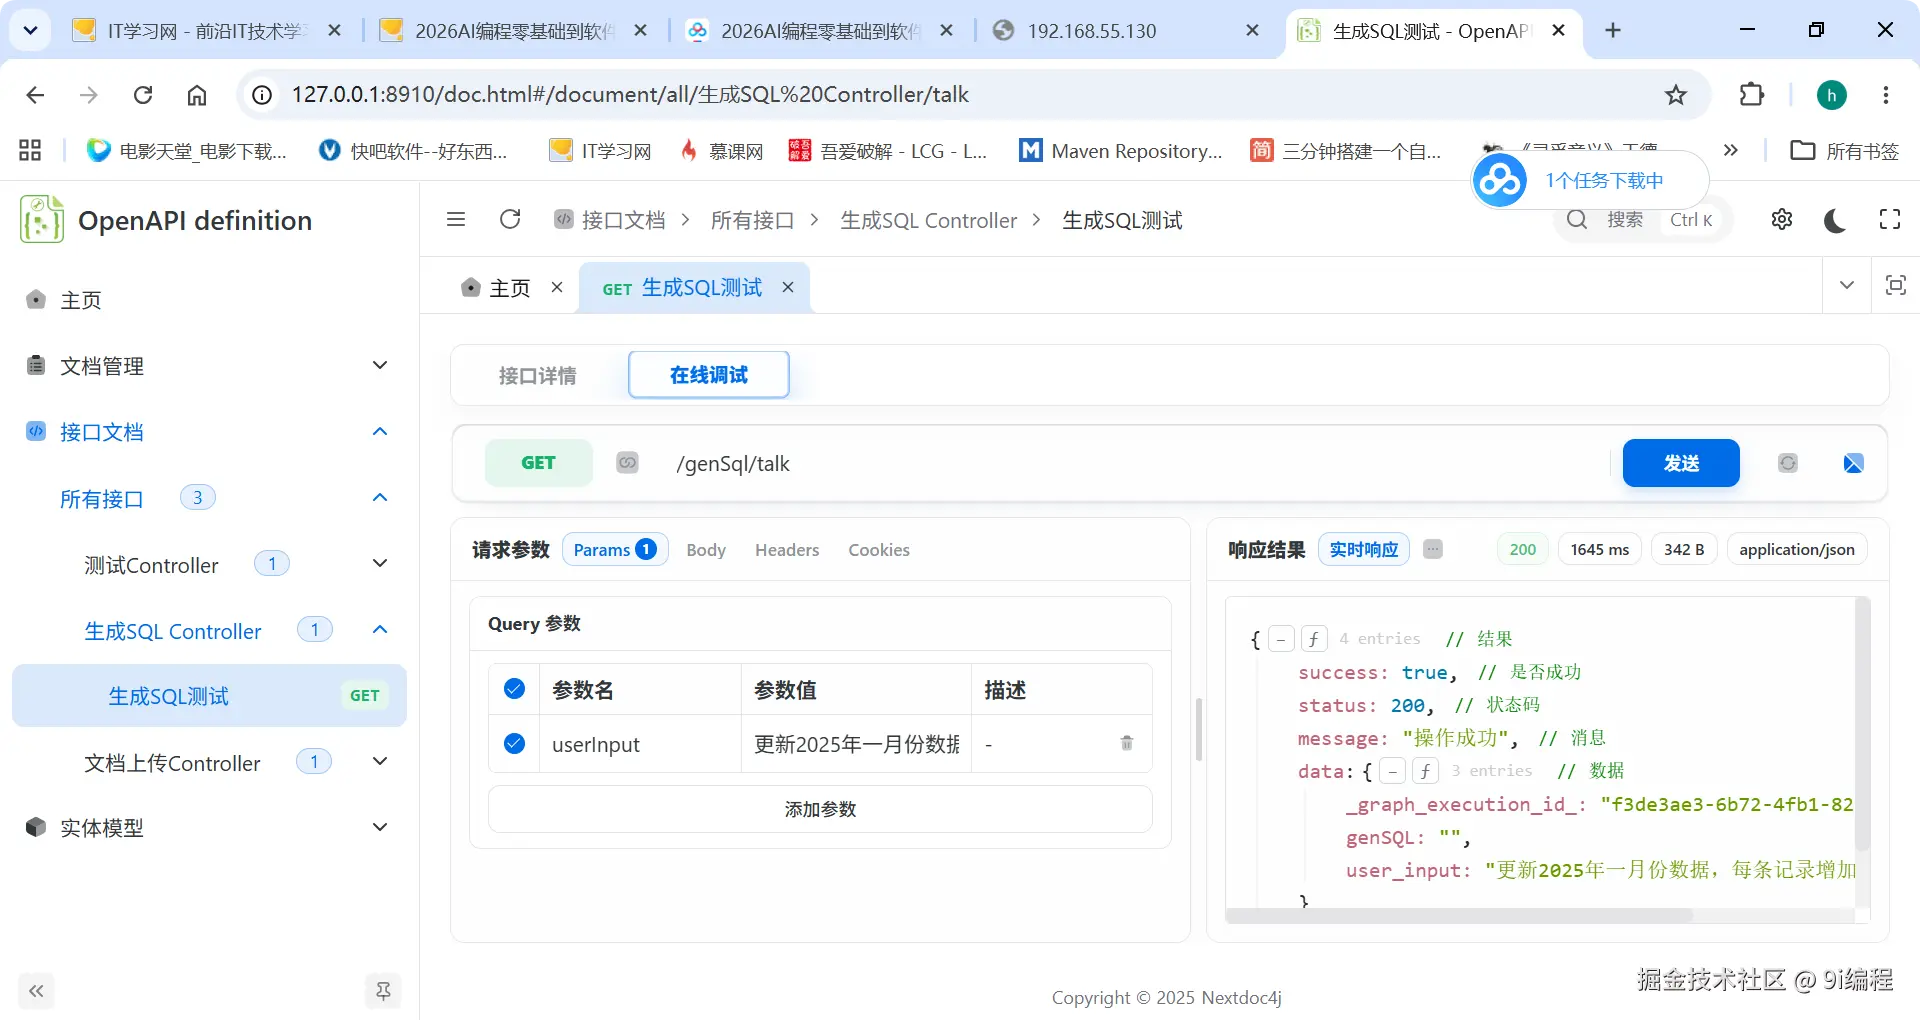1920x1020 pixels.
Task: Click the root JSON function f icon
Action: [1314, 639]
